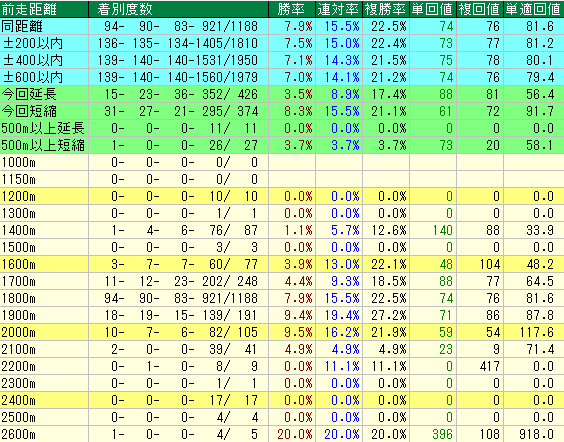Click the 連対率 column header

tap(339, 9)
